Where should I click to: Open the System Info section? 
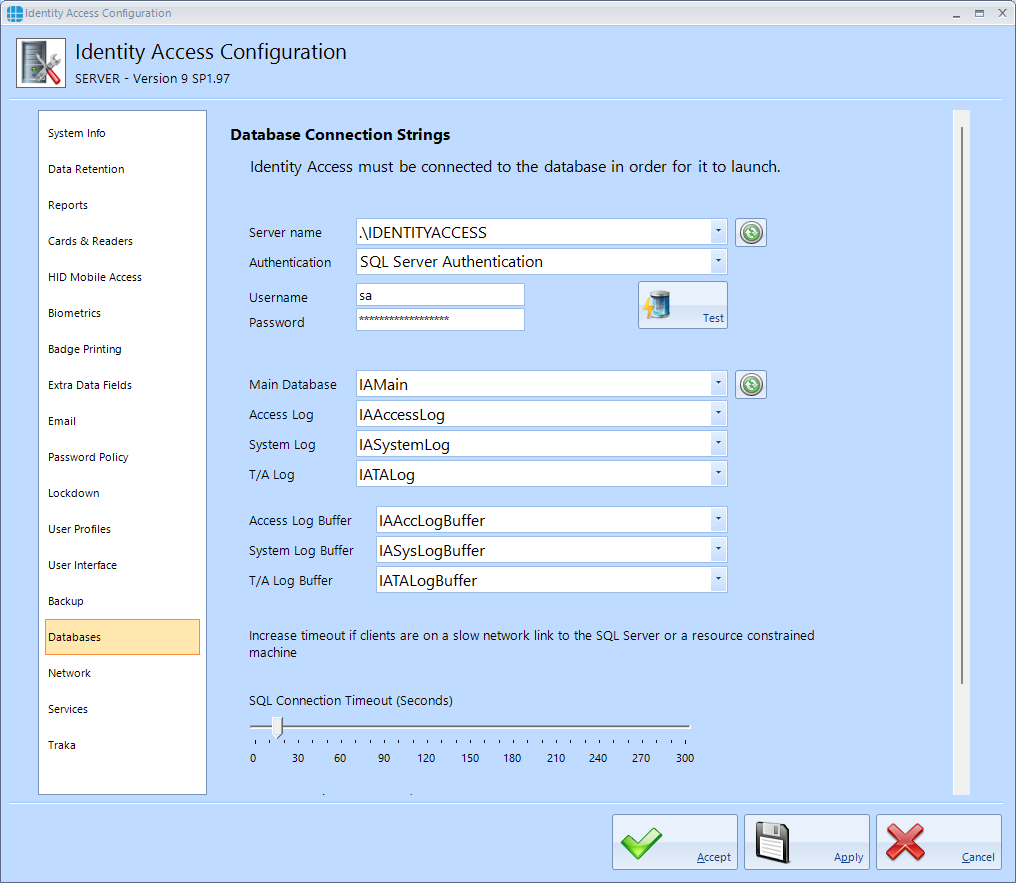122,133
